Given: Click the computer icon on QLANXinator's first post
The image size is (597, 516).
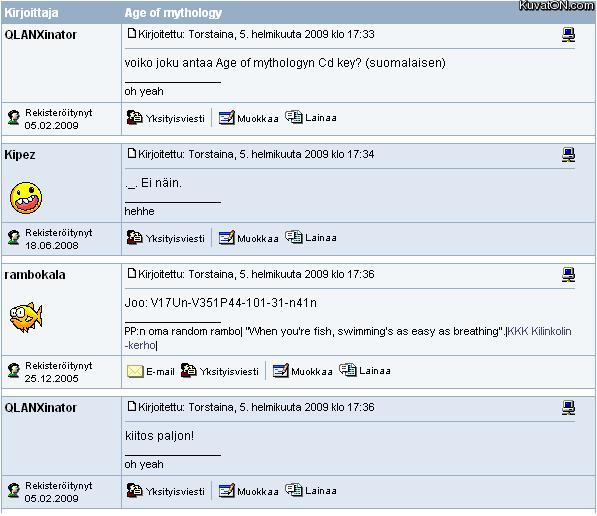Looking at the screenshot, I should pos(568,35).
